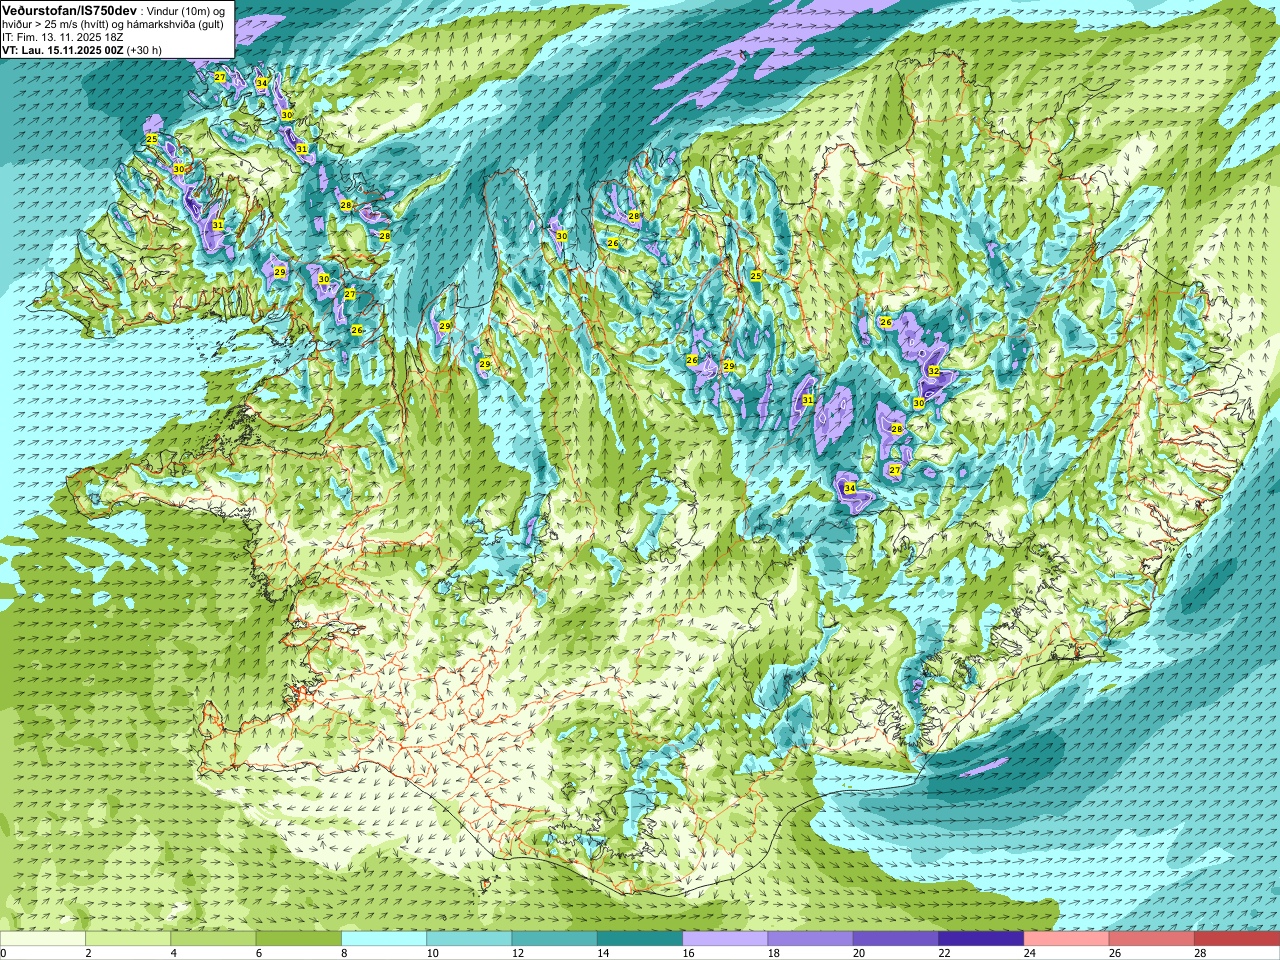The height and width of the screenshot is (960, 1280).
Task: Click the legend tick label '12'
Action: 518,953
